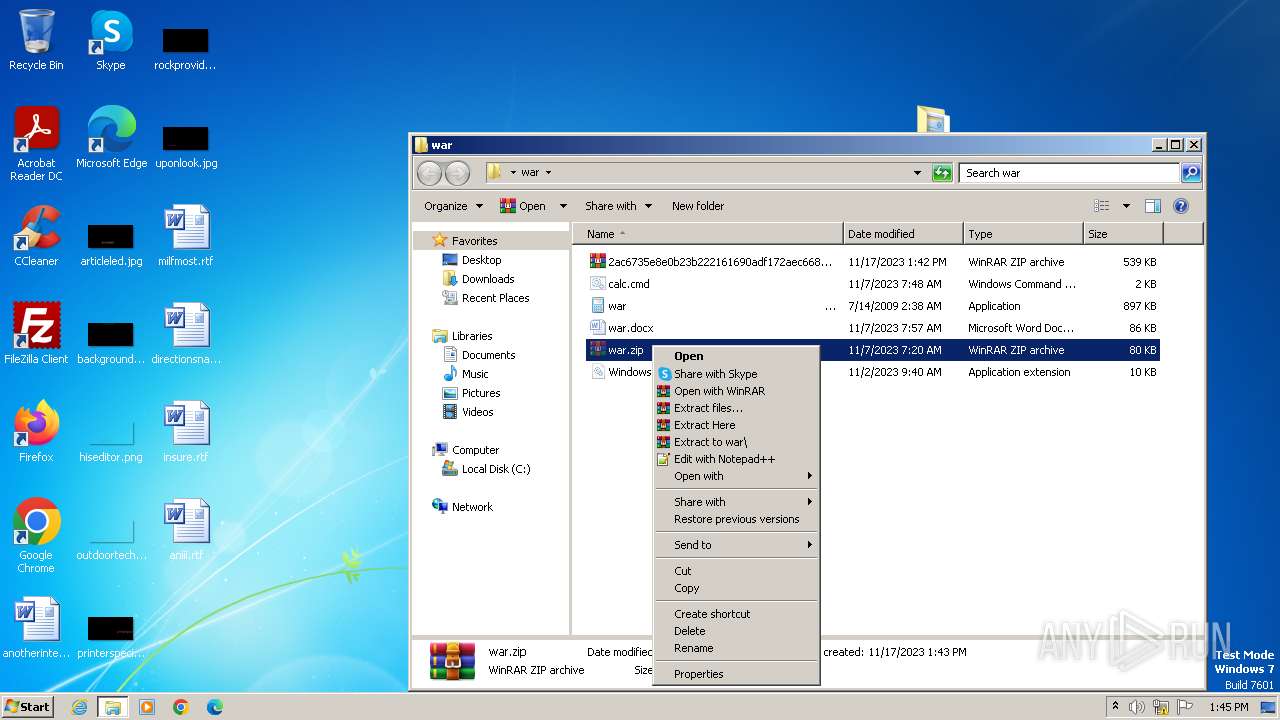Open Downloads in the Favorites pane
Image resolution: width=1280 pixels, height=720 pixels.
click(488, 279)
